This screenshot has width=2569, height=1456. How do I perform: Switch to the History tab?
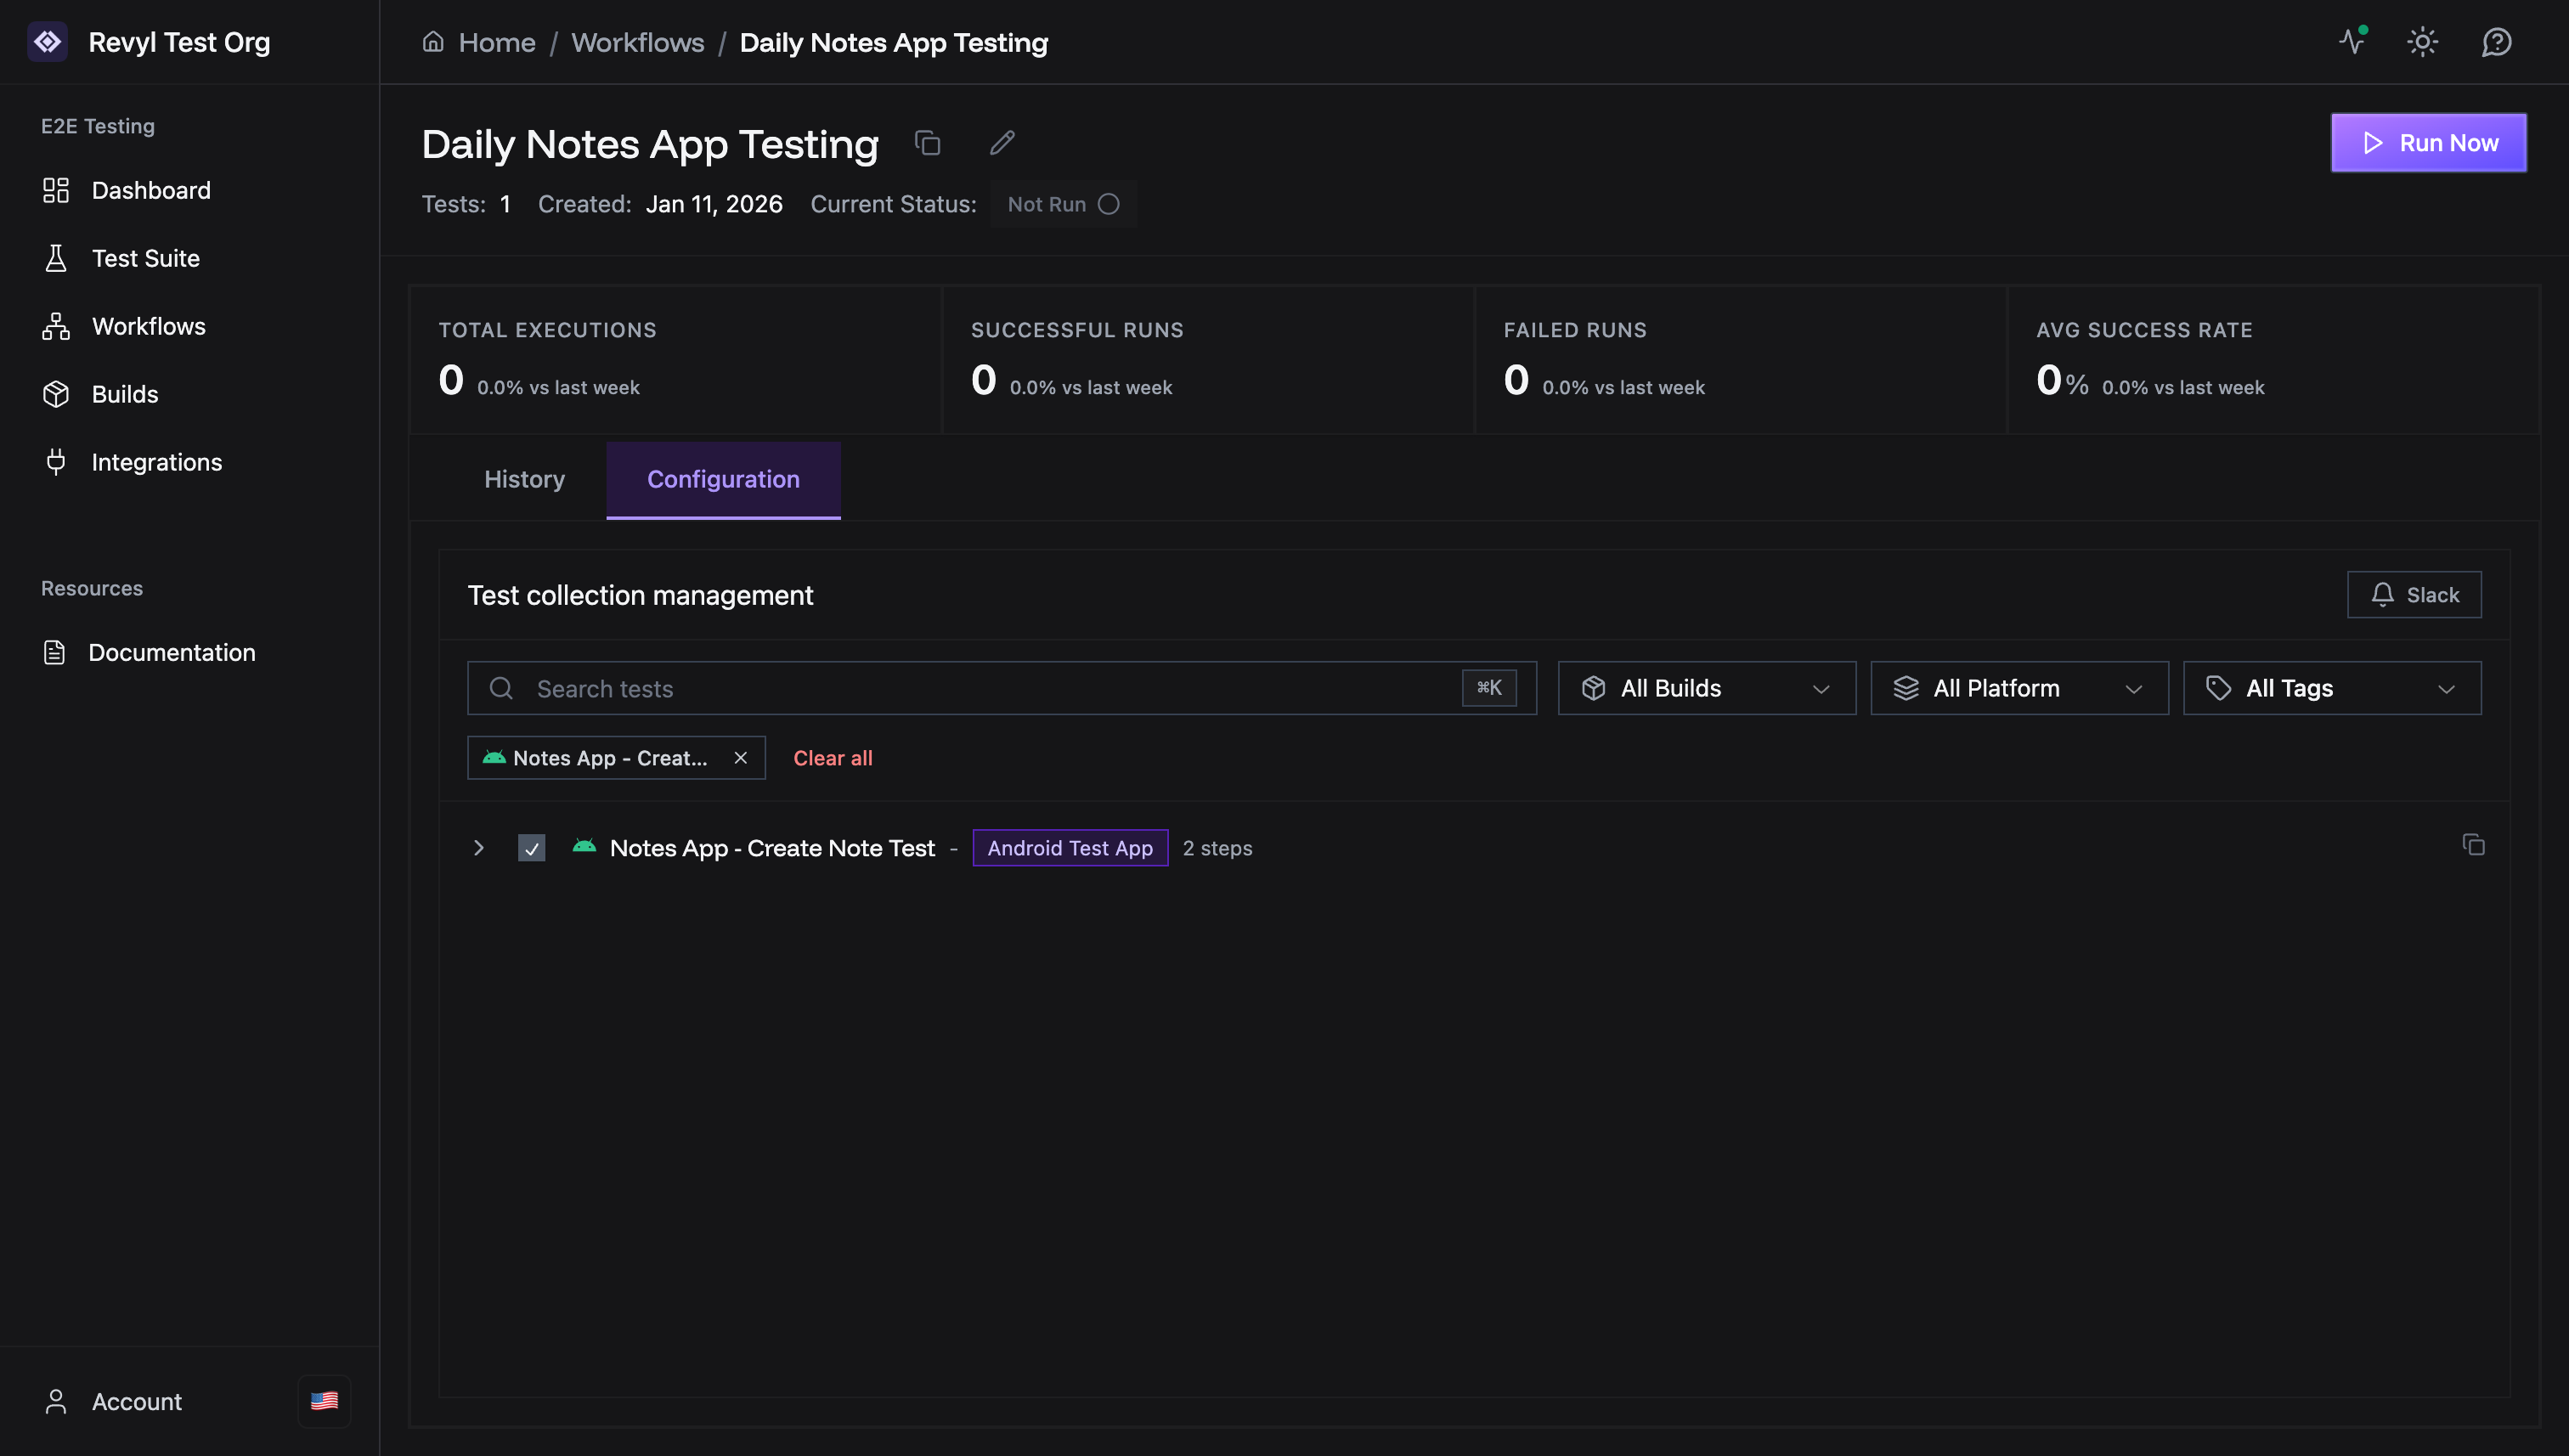(x=524, y=479)
